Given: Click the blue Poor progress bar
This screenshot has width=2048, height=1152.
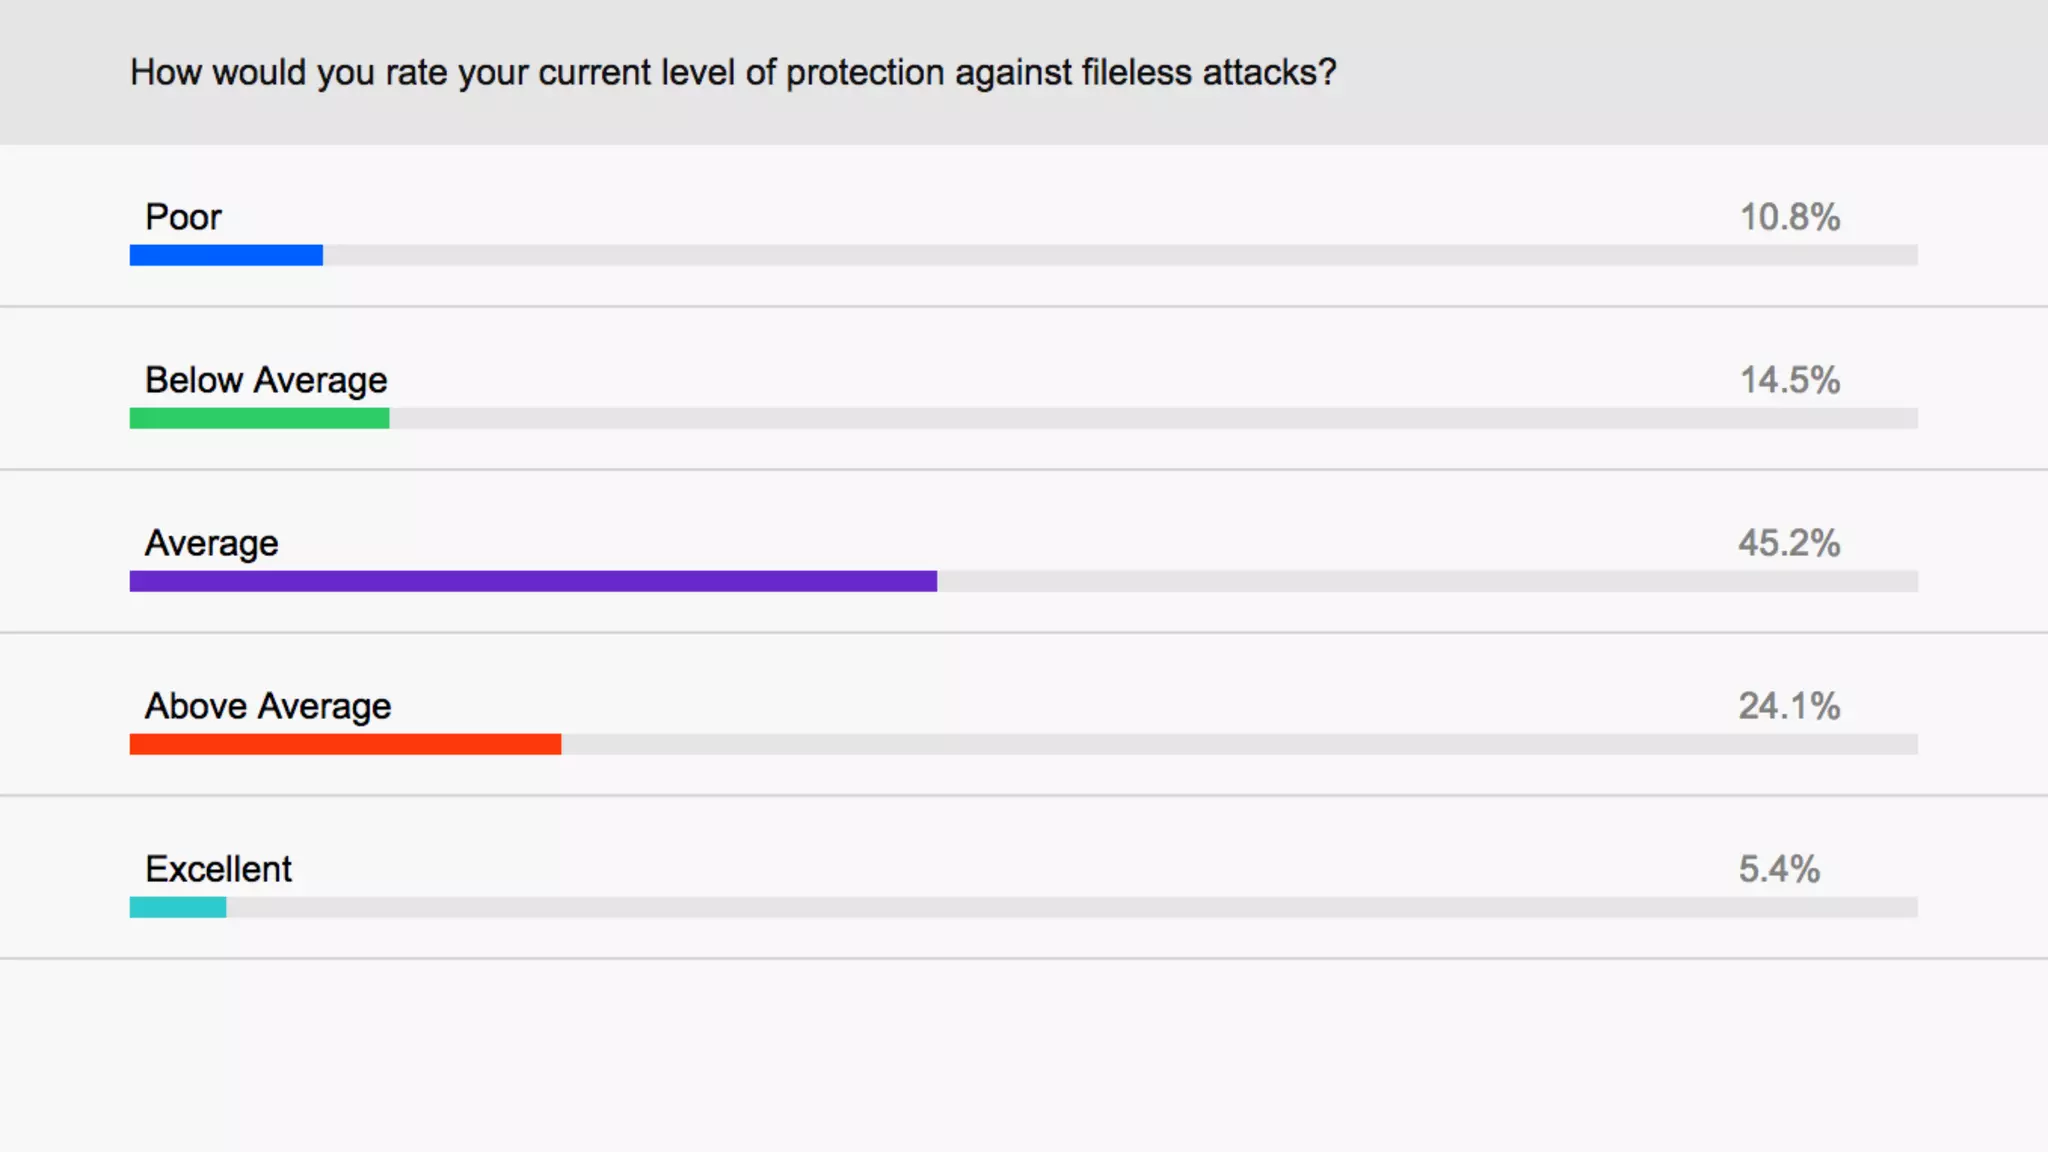Looking at the screenshot, I should pyautogui.click(x=226, y=255).
